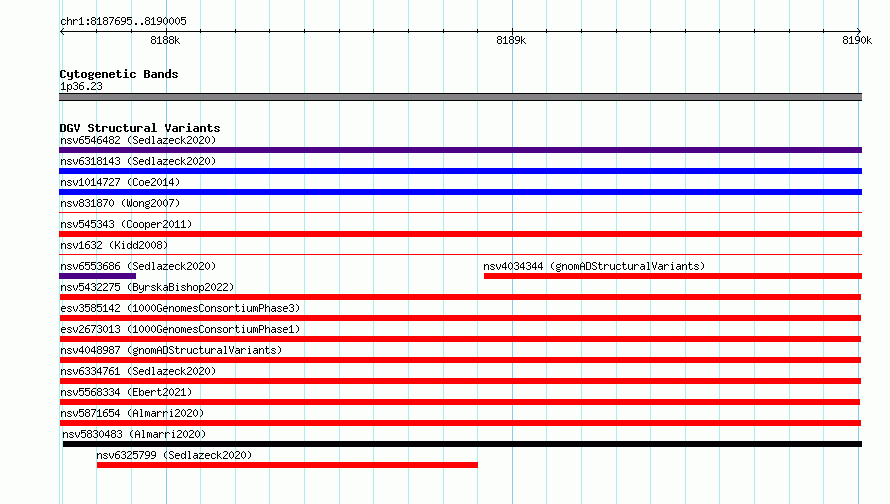Click esv3585142 (1000GenomesConsortiumPhase3) label
This screenshot has width=890, height=504.
coord(180,308)
